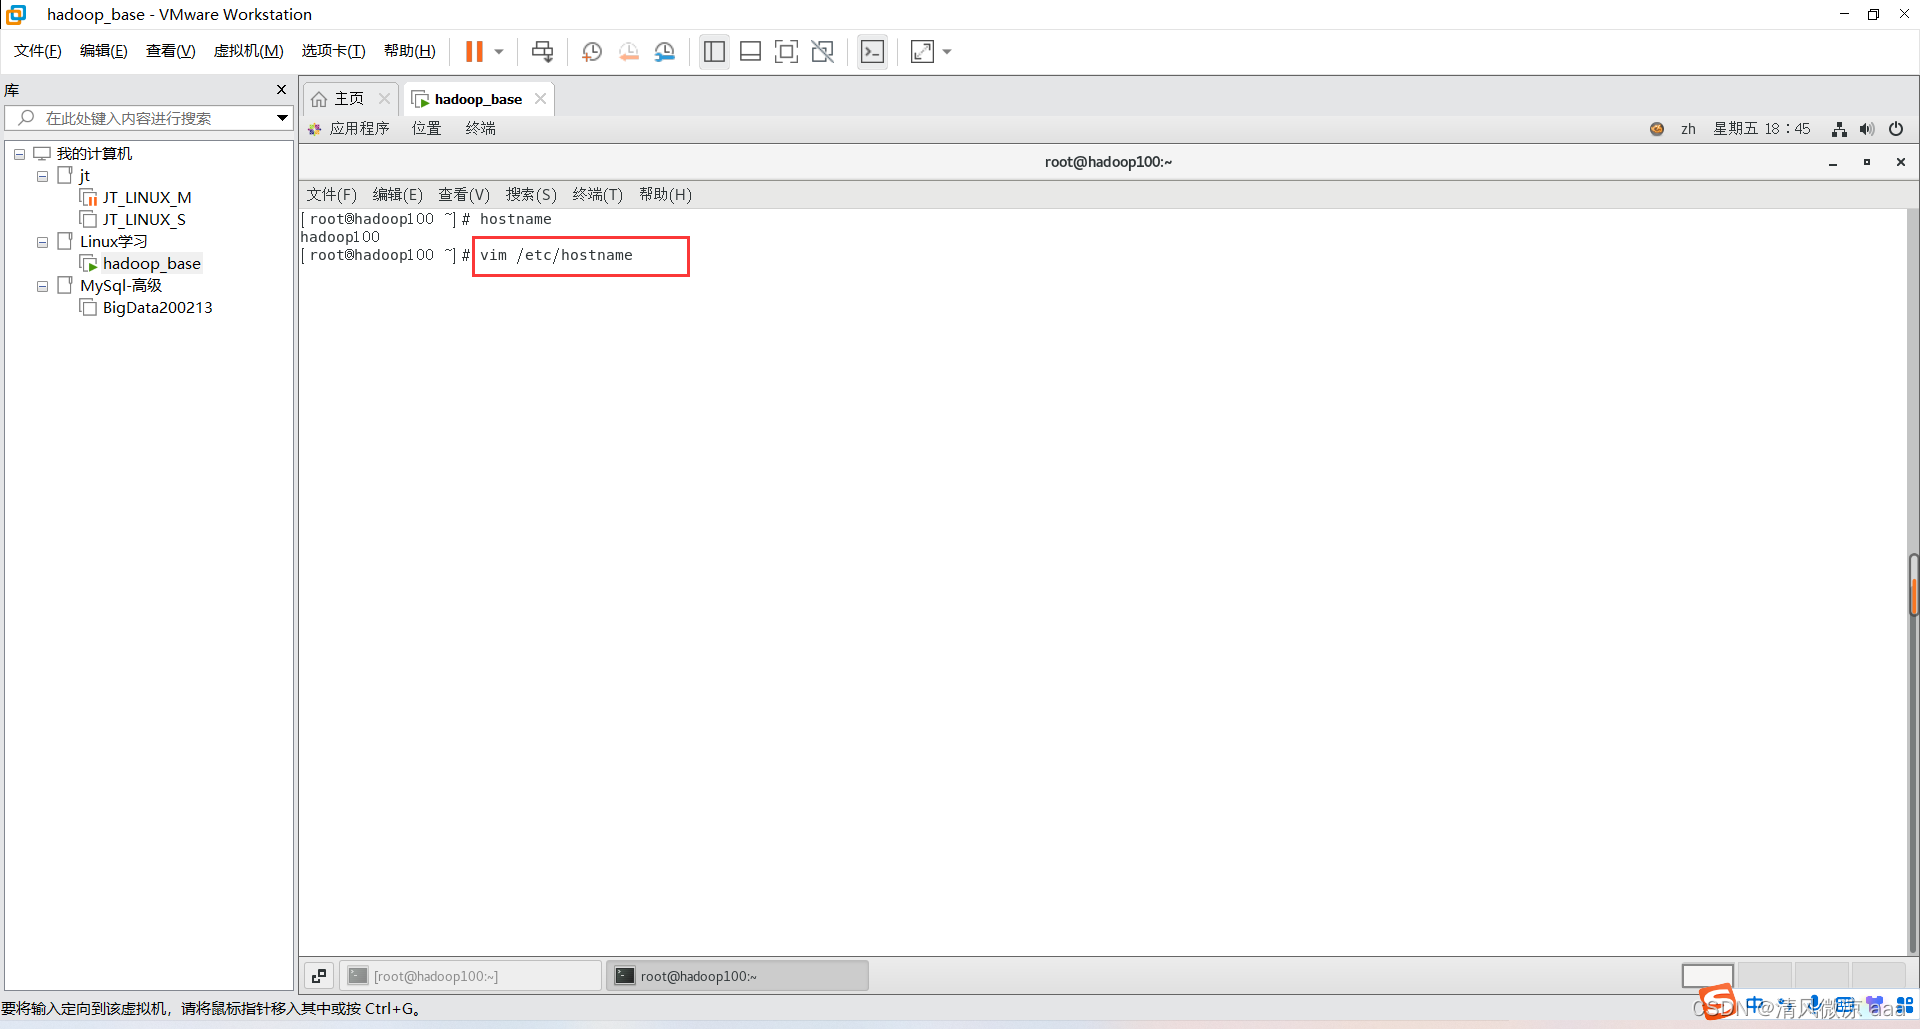This screenshot has height=1029, width=1920.
Task: Select the first workspace switcher box
Action: 1708,976
